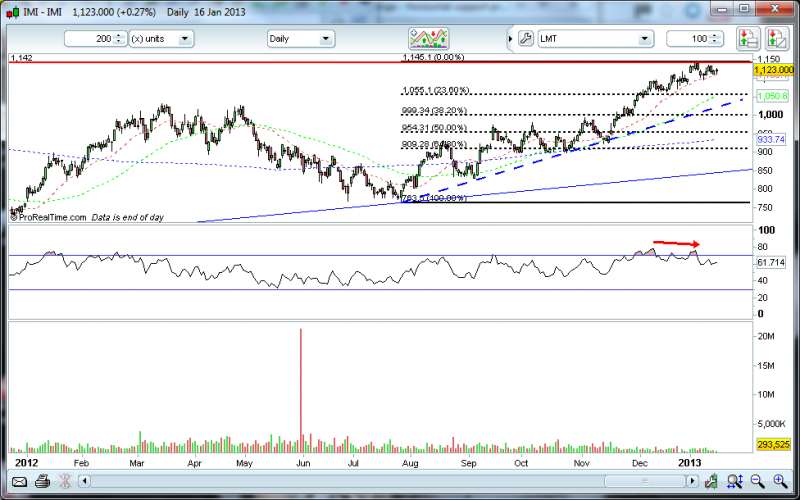Click the scrollbar left arrow button
This screenshot has width=800, height=500.
85,482
